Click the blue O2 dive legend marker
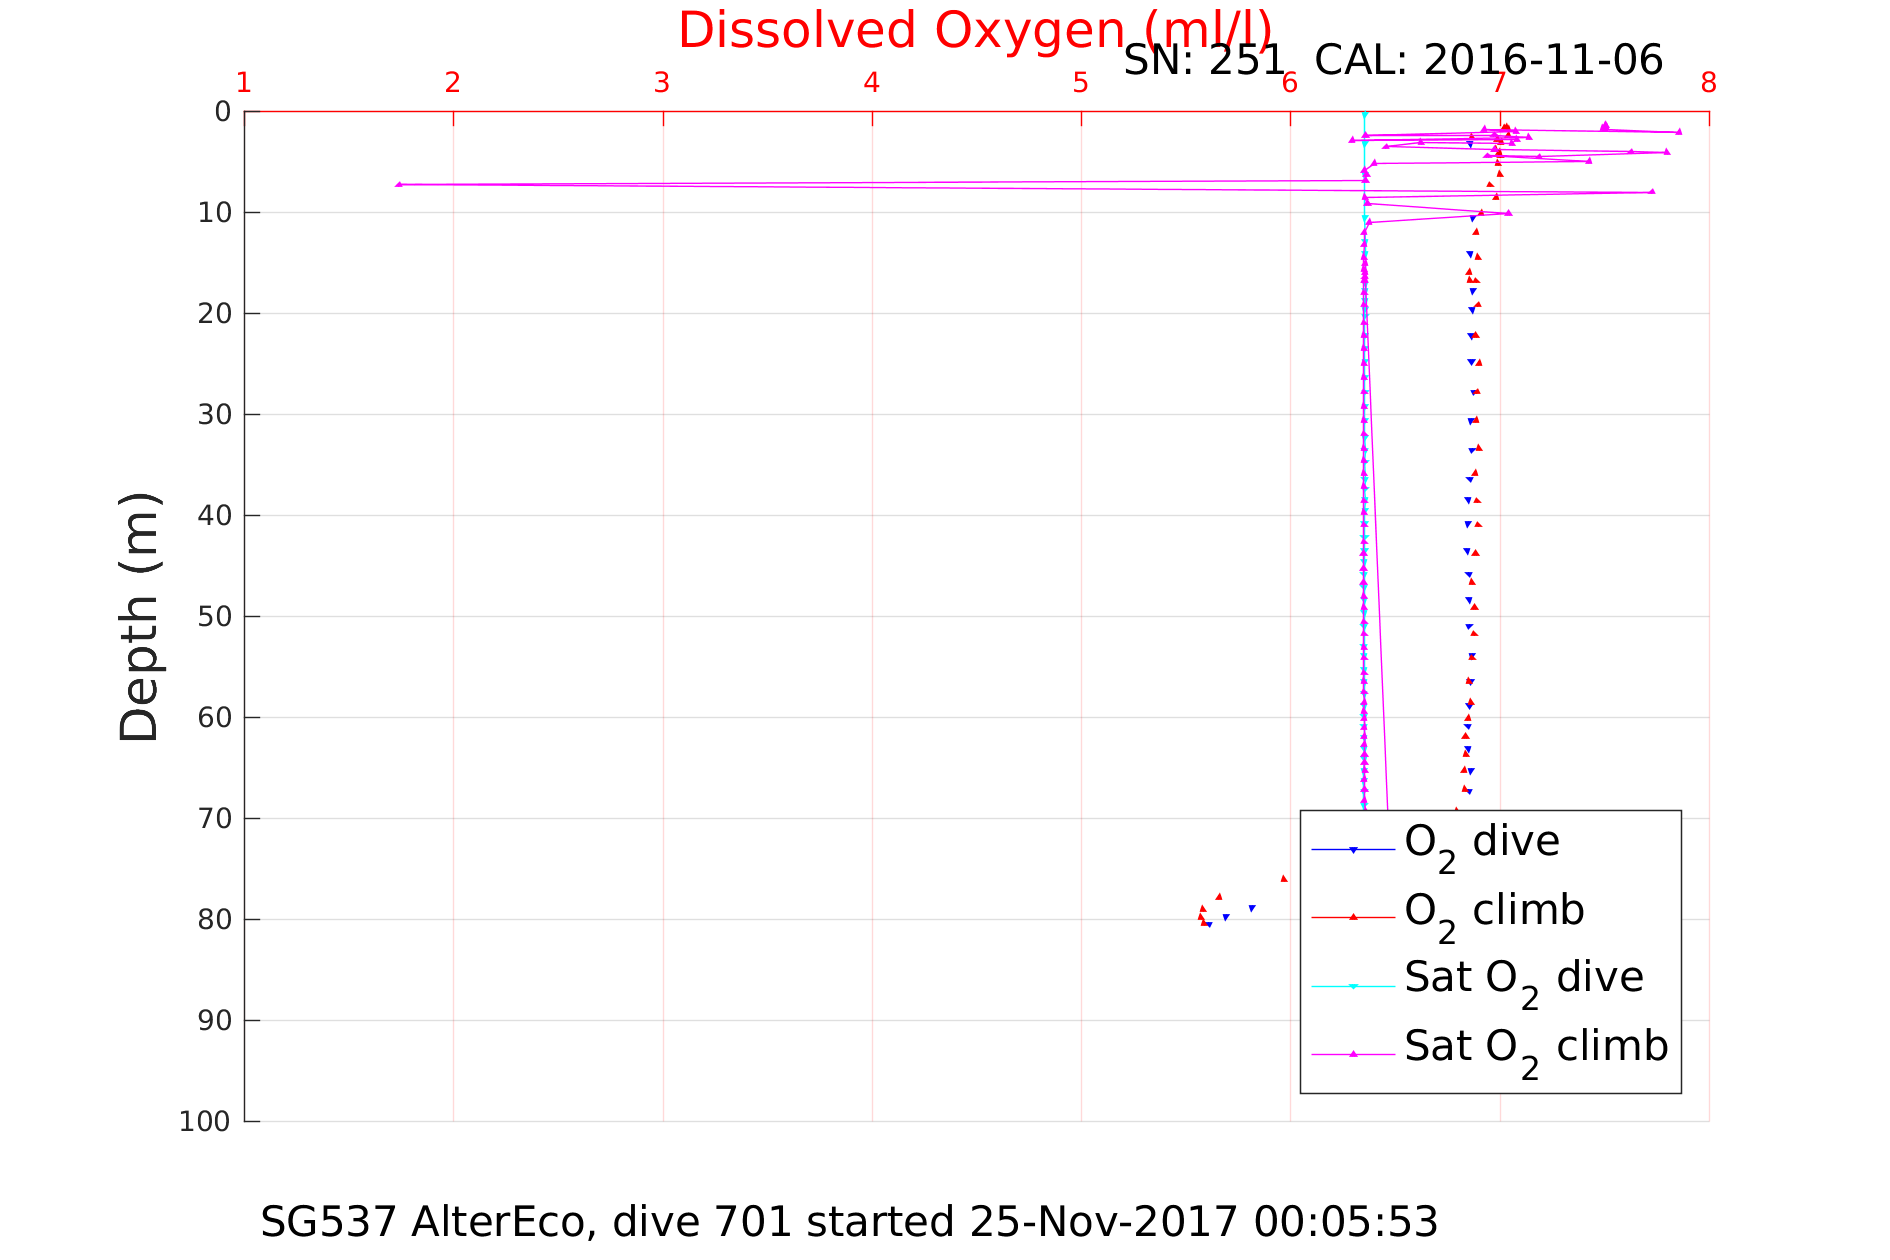This screenshot has height=1260, width=1890. point(1353,850)
